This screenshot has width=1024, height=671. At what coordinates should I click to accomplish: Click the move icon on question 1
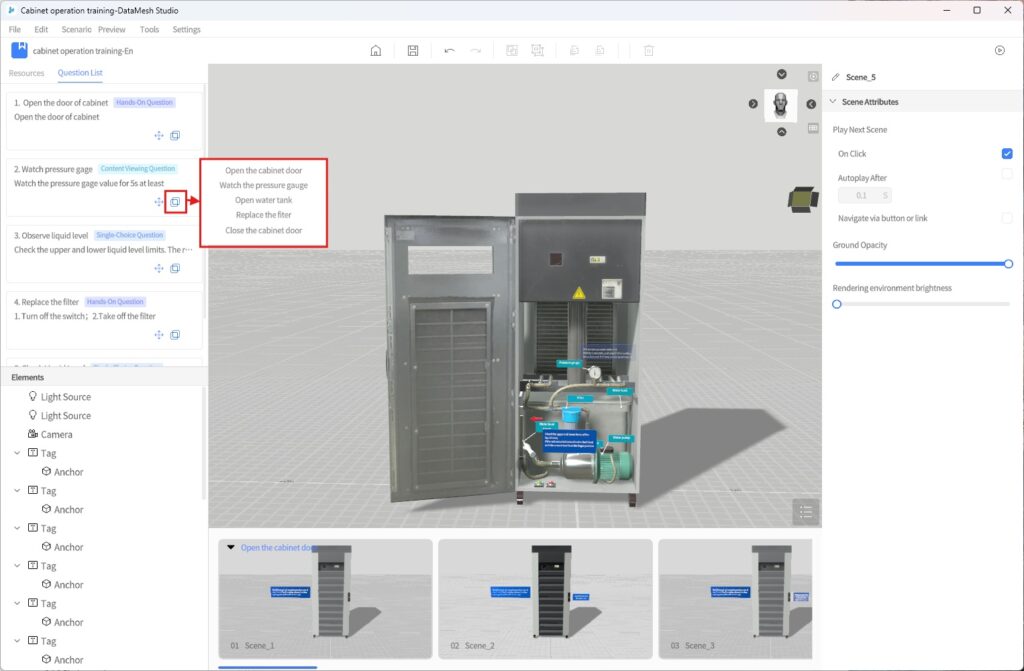click(158, 136)
